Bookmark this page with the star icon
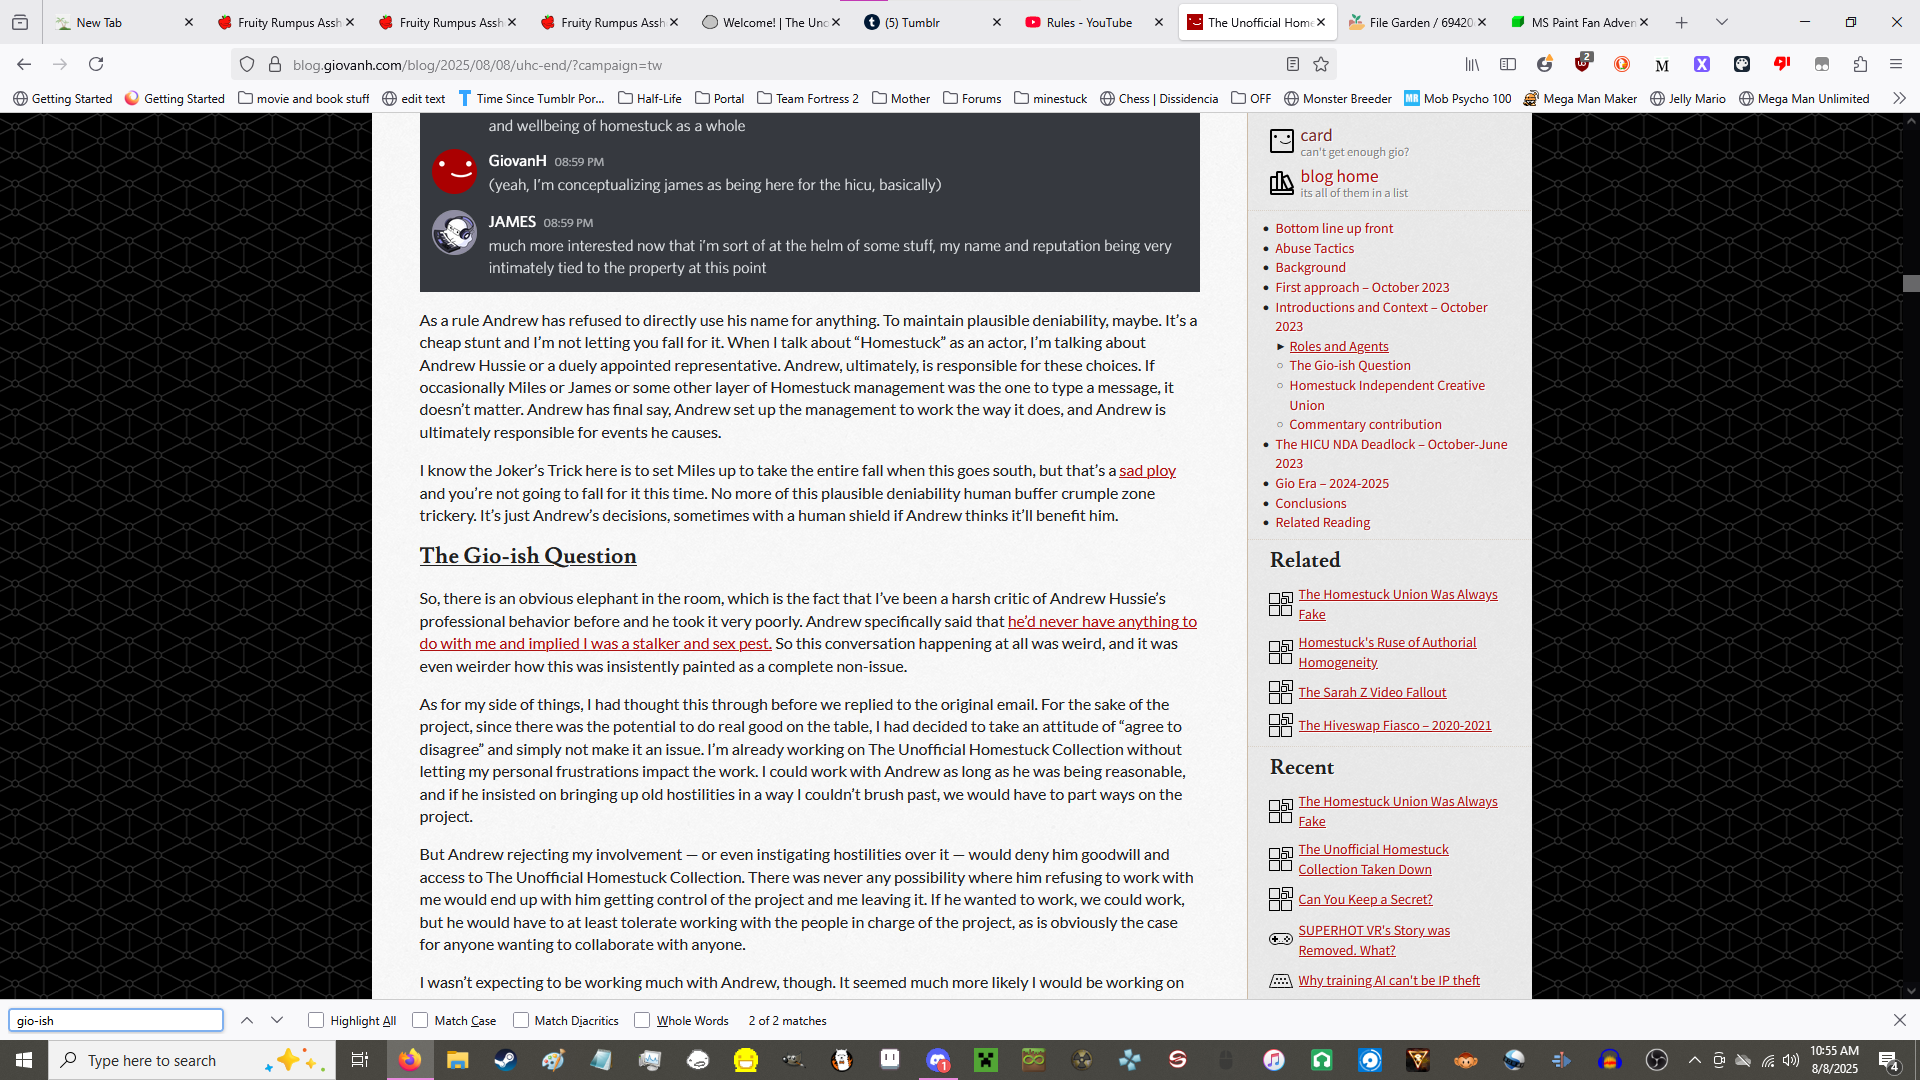Image resolution: width=1920 pixels, height=1080 pixels. [1321, 64]
